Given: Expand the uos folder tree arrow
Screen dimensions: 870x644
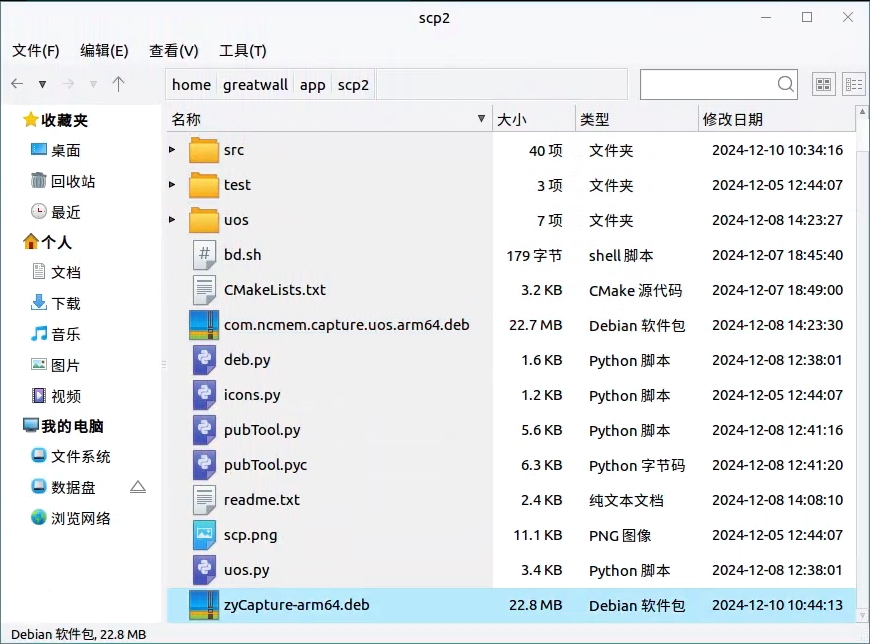Looking at the screenshot, I should tap(172, 220).
